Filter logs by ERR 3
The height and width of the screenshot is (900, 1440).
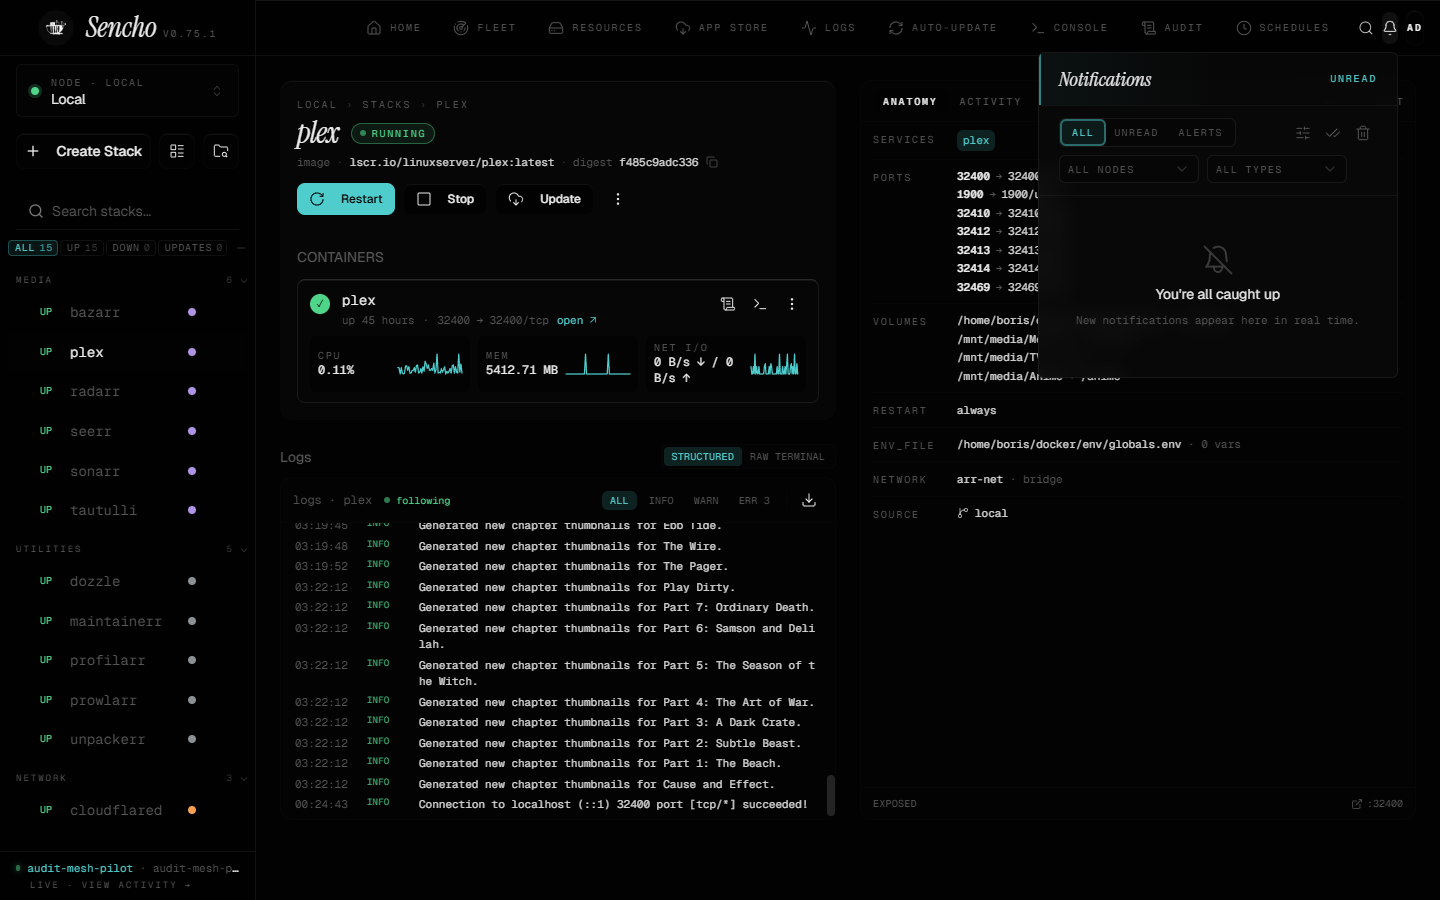(754, 501)
